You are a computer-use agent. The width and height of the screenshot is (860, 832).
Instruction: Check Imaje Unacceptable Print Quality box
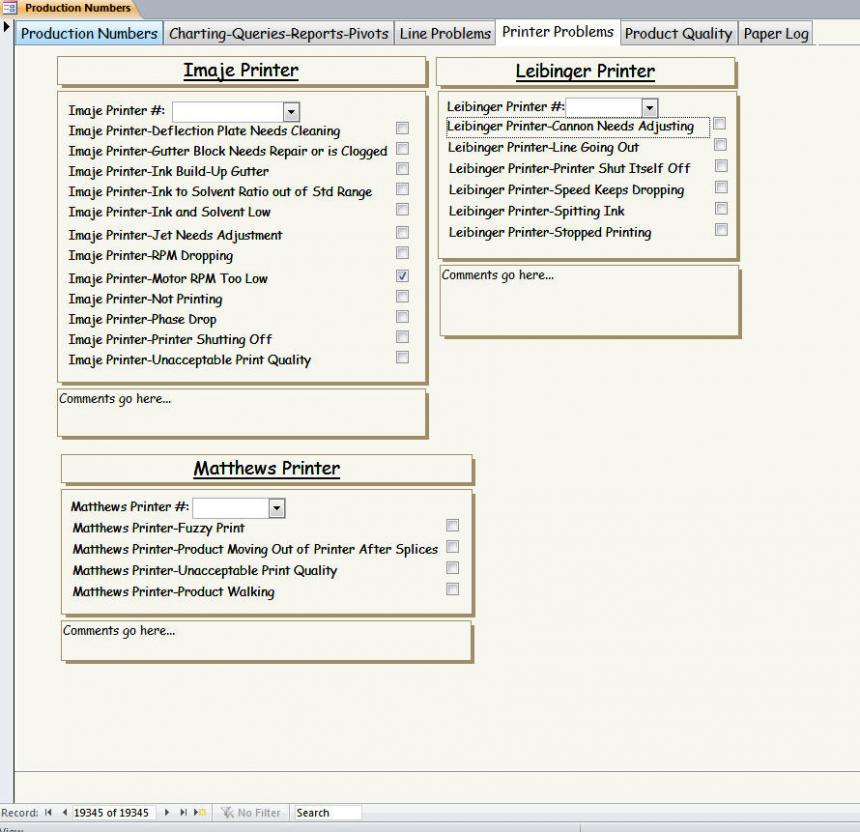(402, 358)
